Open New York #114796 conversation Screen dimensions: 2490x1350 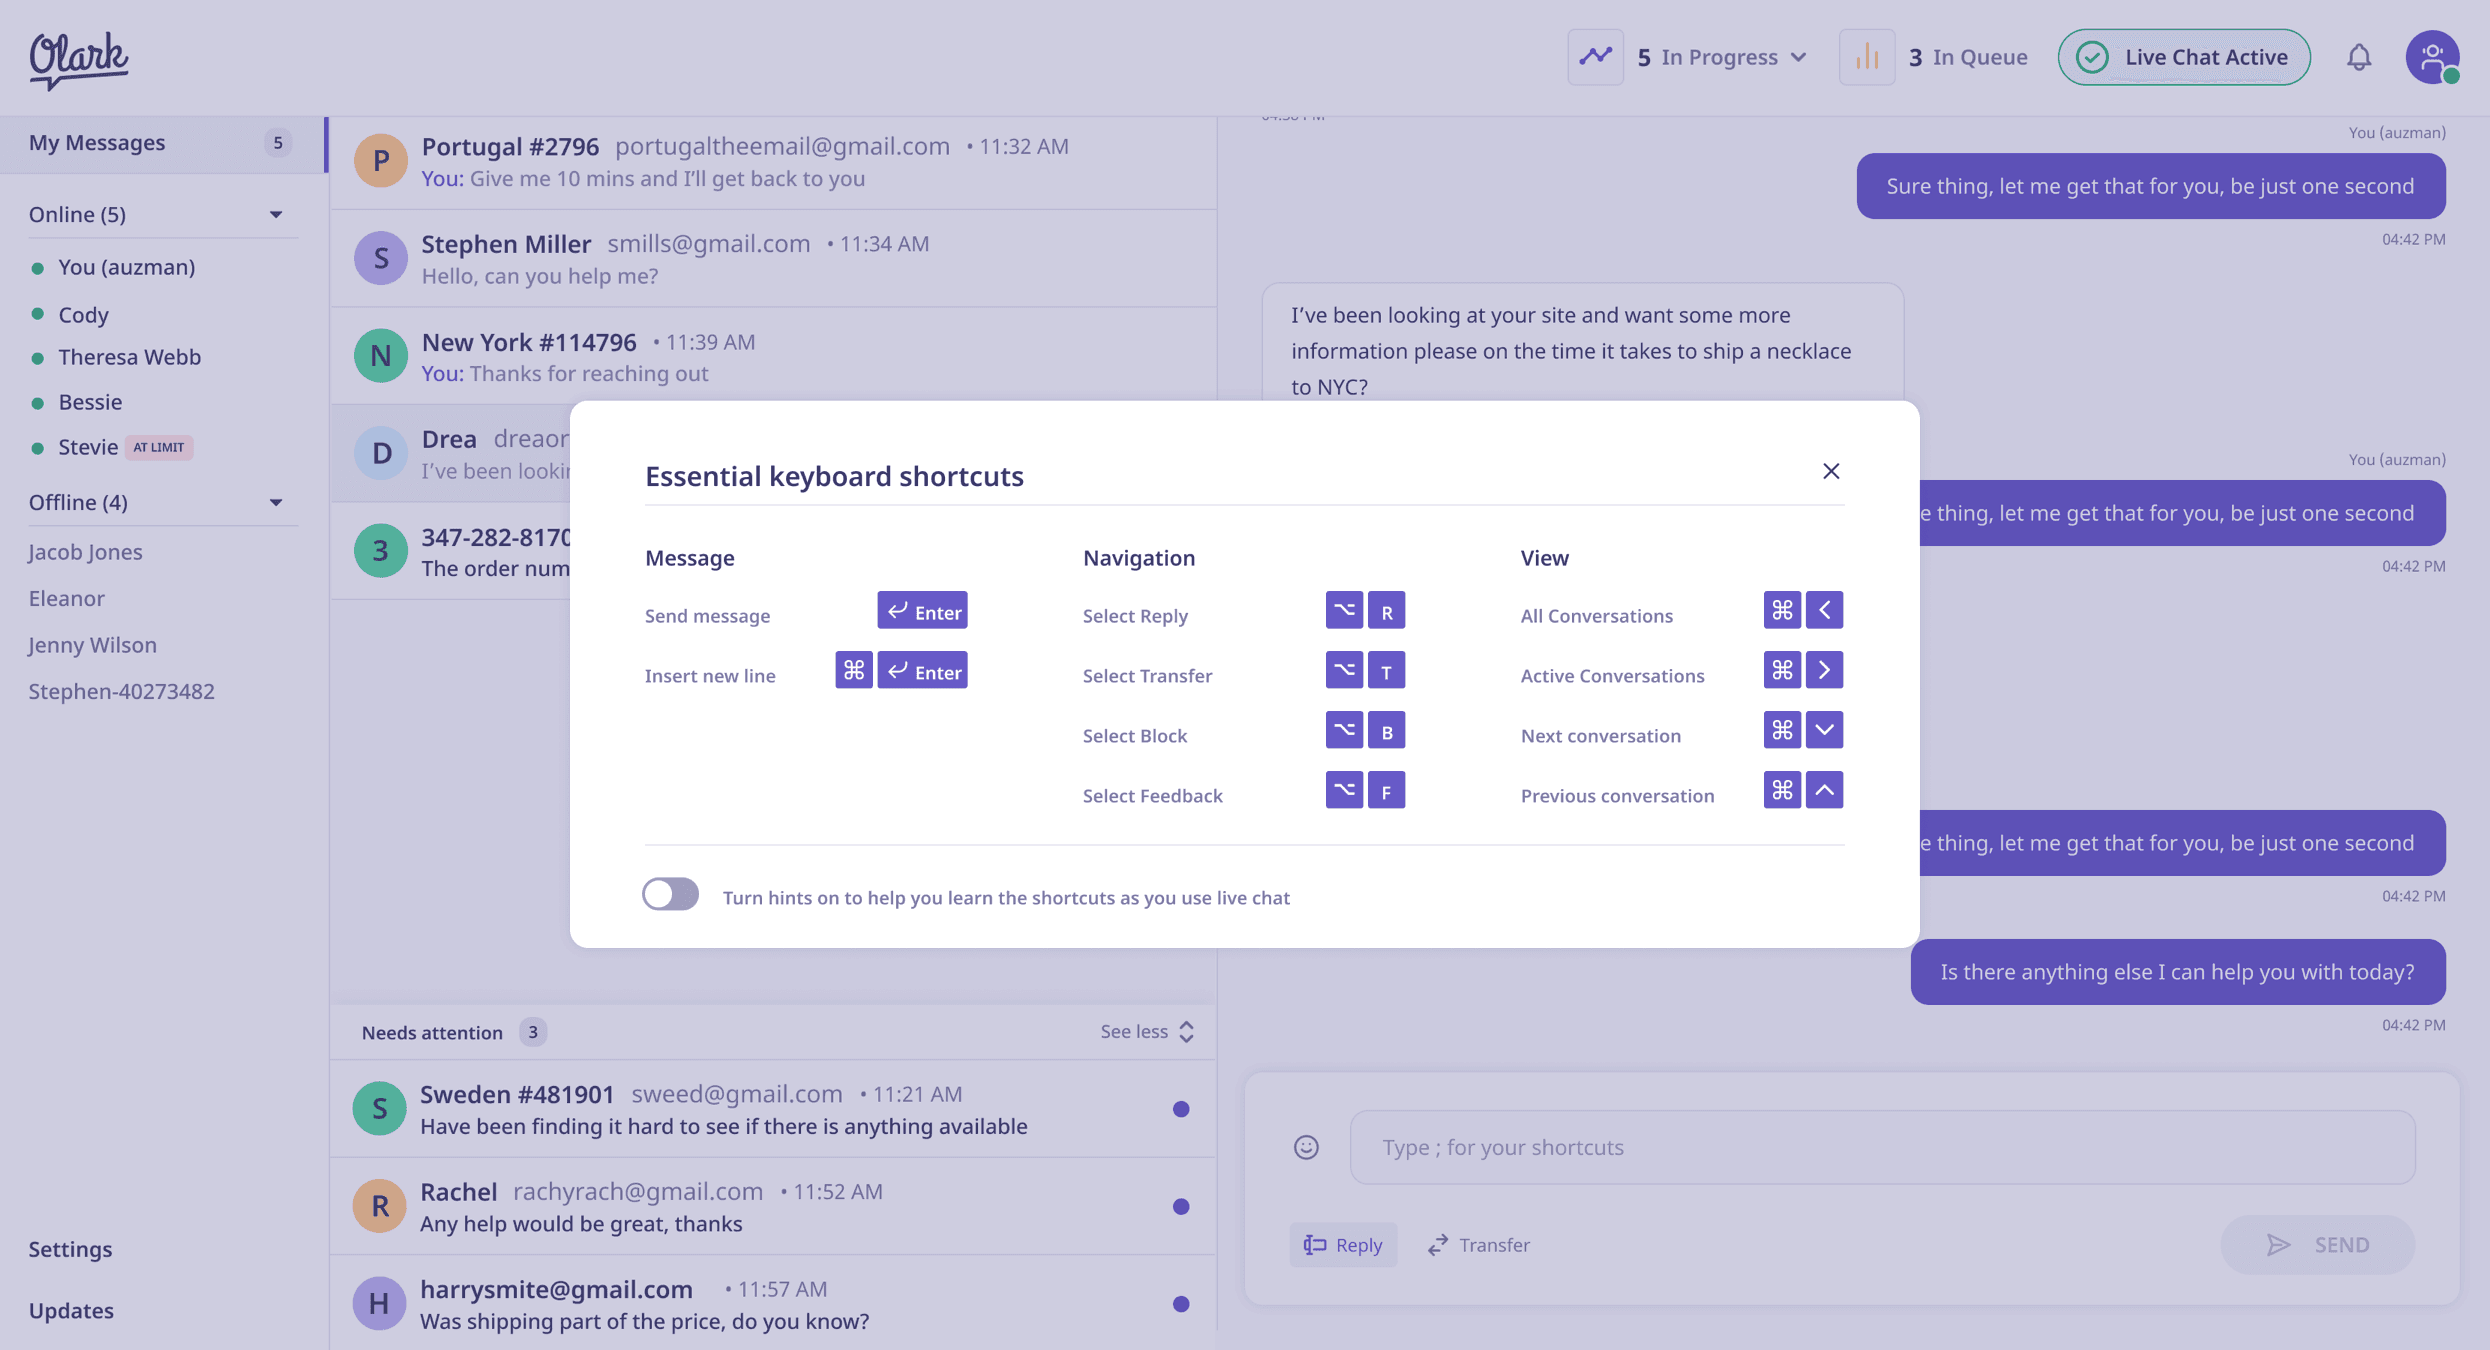tap(773, 356)
